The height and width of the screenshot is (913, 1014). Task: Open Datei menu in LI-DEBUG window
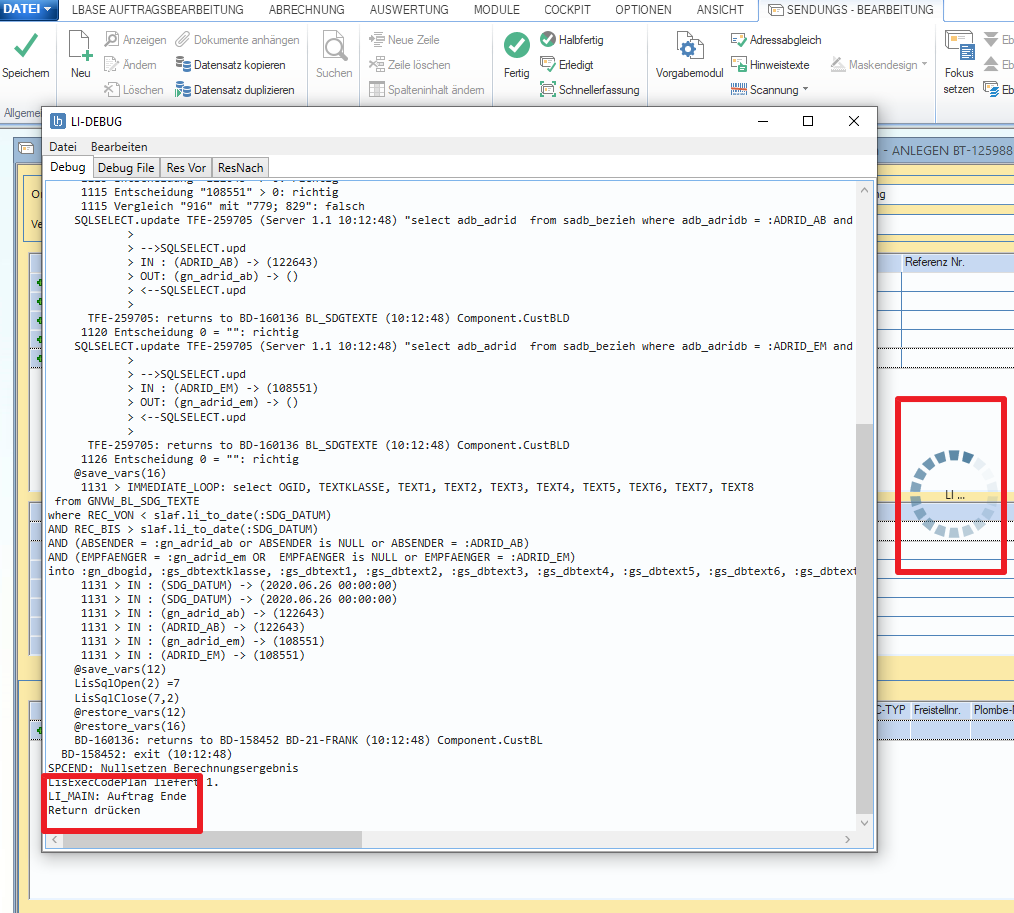click(63, 147)
